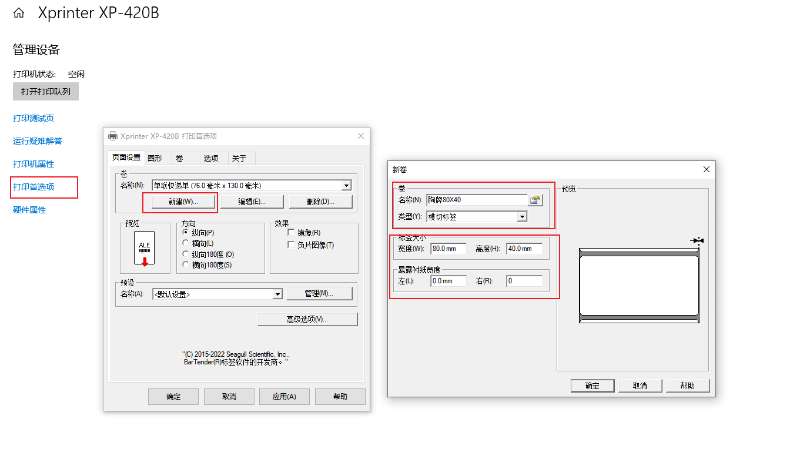
Task: Click the label preview image in new stock dialog
Action: (x=639, y=286)
